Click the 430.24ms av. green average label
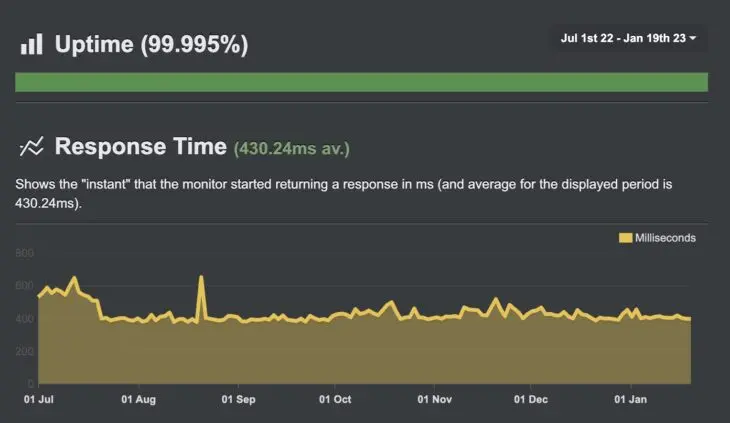Viewport: 730px width, 423px height. pyautogui.click(x=291, y=149)
